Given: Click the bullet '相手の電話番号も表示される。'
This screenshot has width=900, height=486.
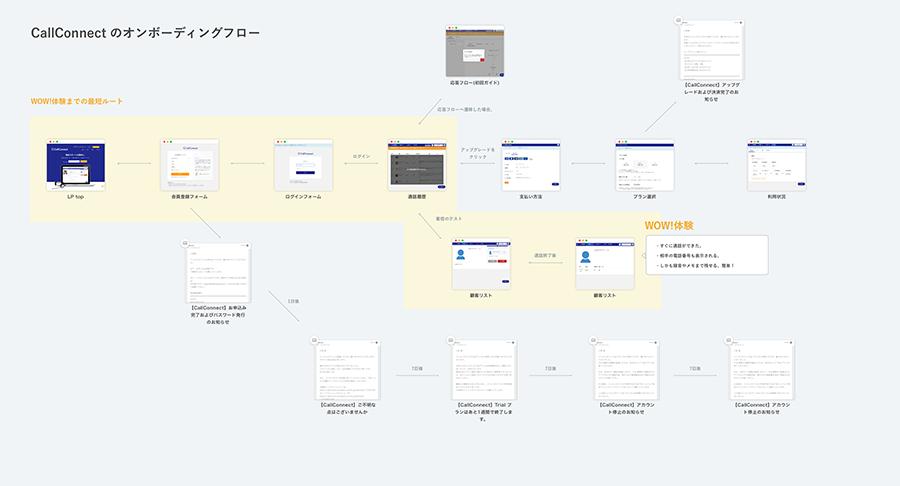Looking at the screenshot, I should point(688,256).
